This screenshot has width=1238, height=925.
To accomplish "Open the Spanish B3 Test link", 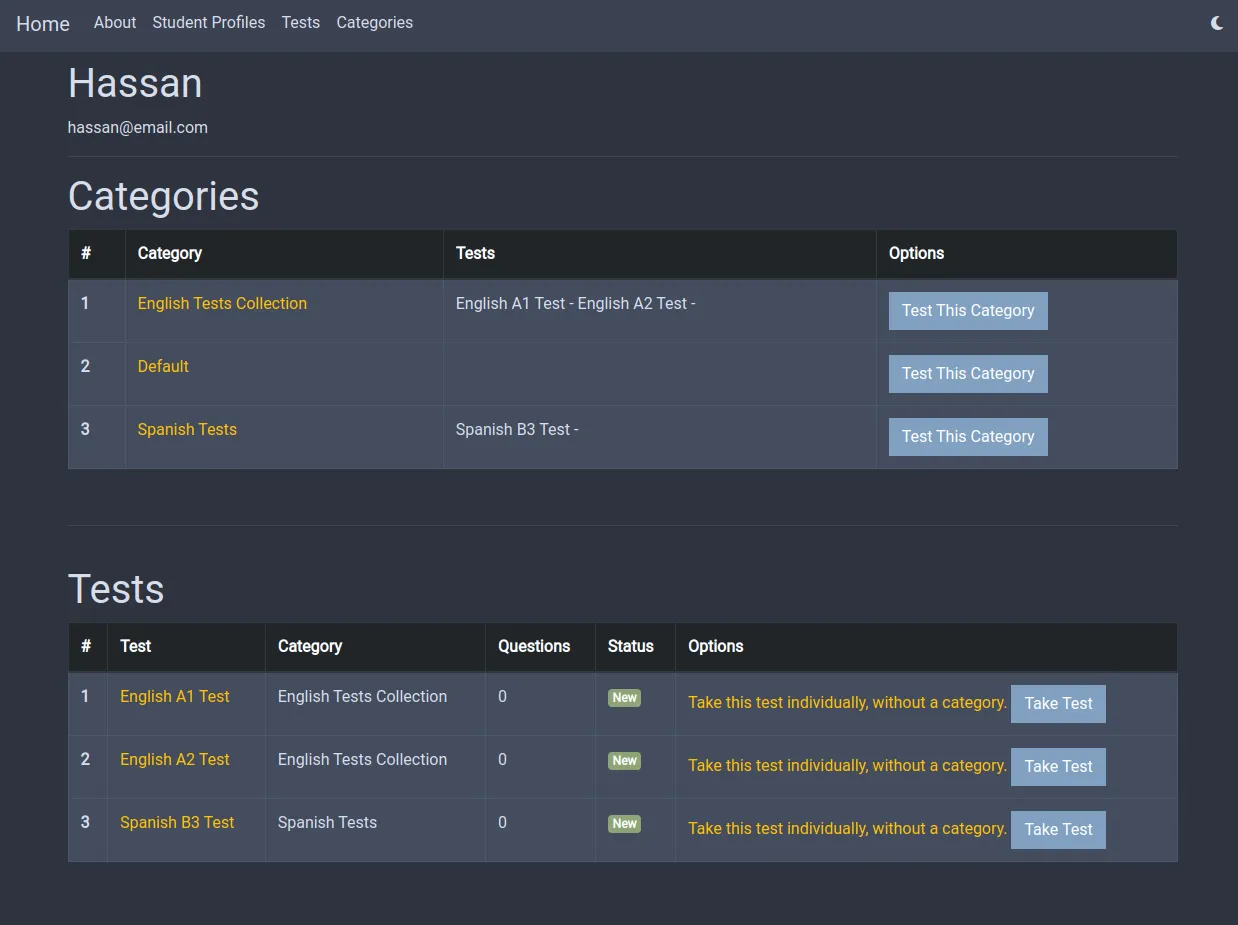I will 177,822.
